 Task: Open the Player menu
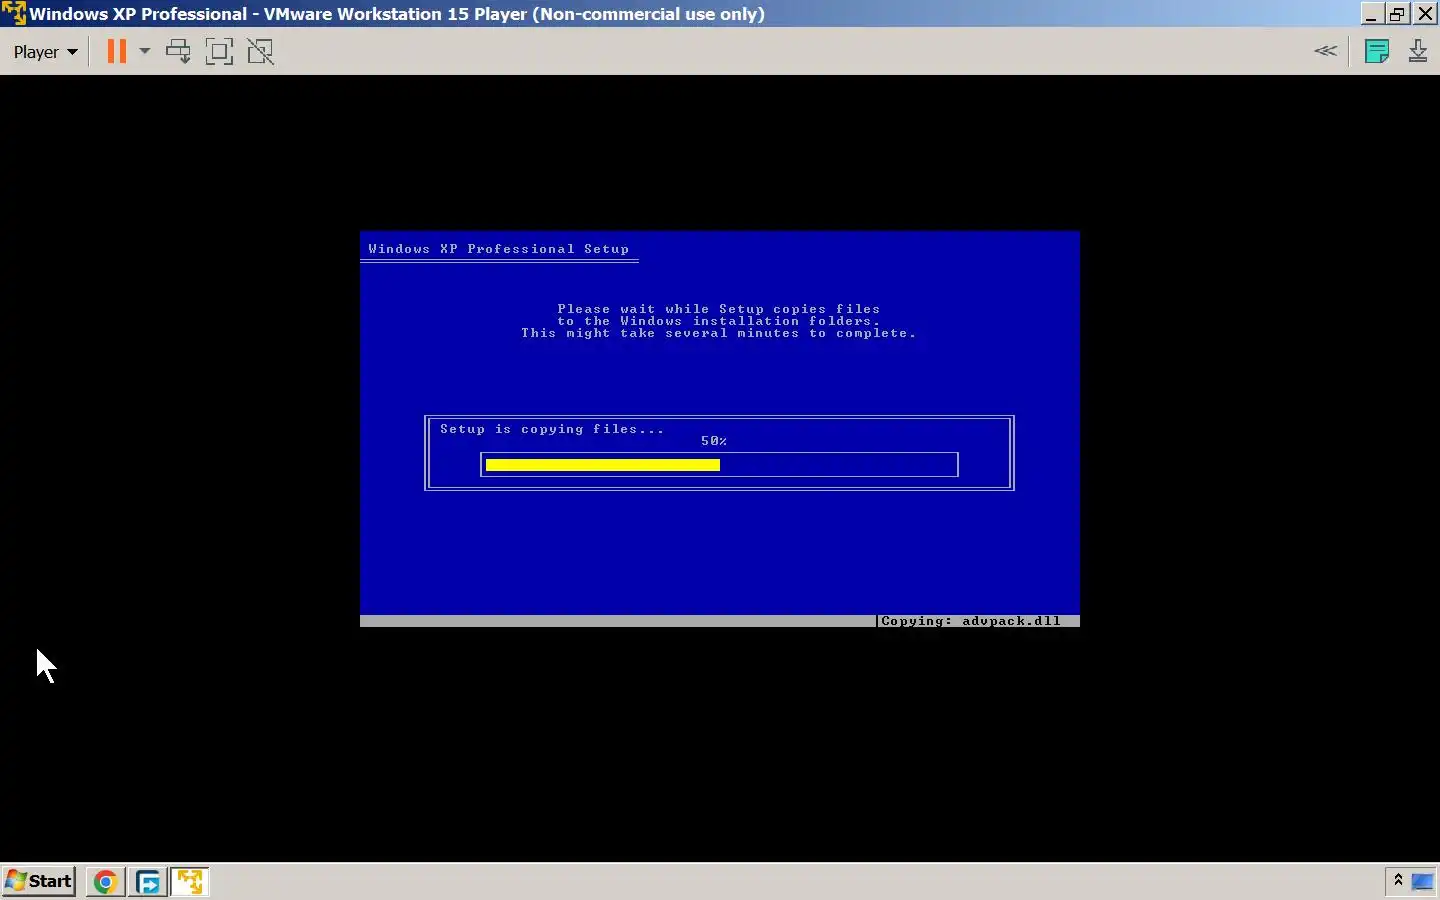(x=45, y=52)
